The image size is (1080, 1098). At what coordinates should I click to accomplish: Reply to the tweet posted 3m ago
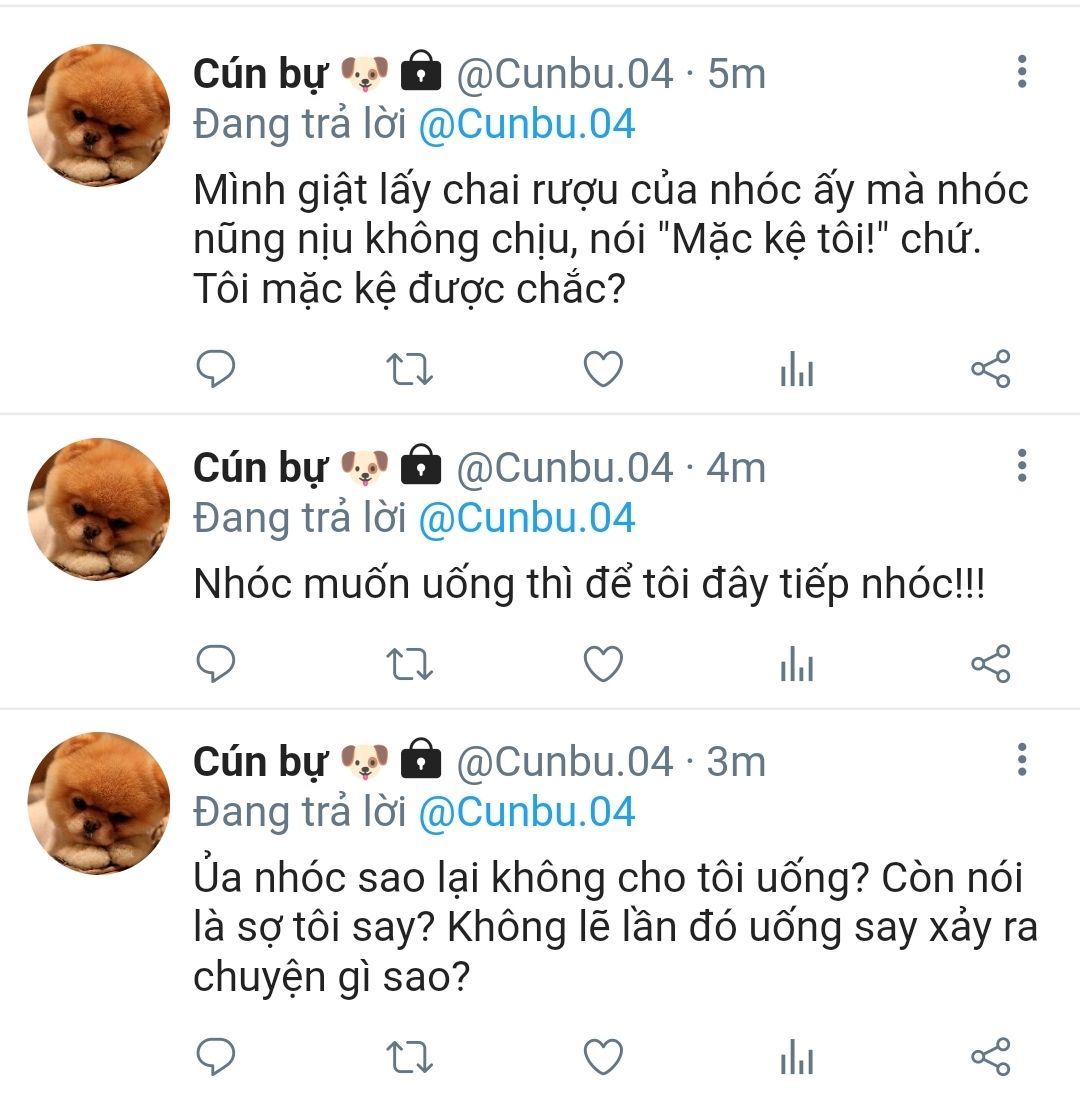[x=215, y=1056]
